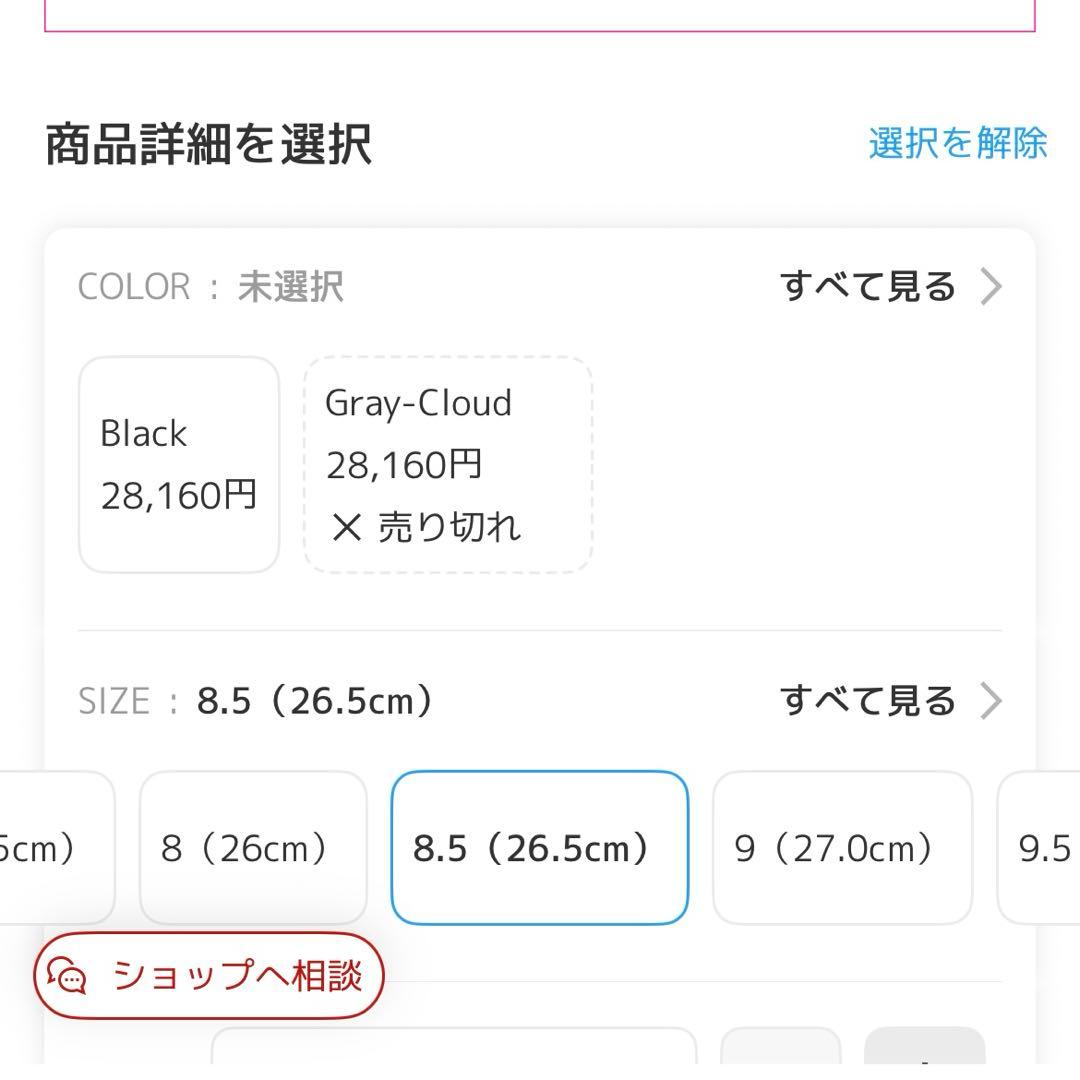Select size 8.5（26.5cm）
The width and height of the screenshot is (1080, 1080).
point(540,847)
